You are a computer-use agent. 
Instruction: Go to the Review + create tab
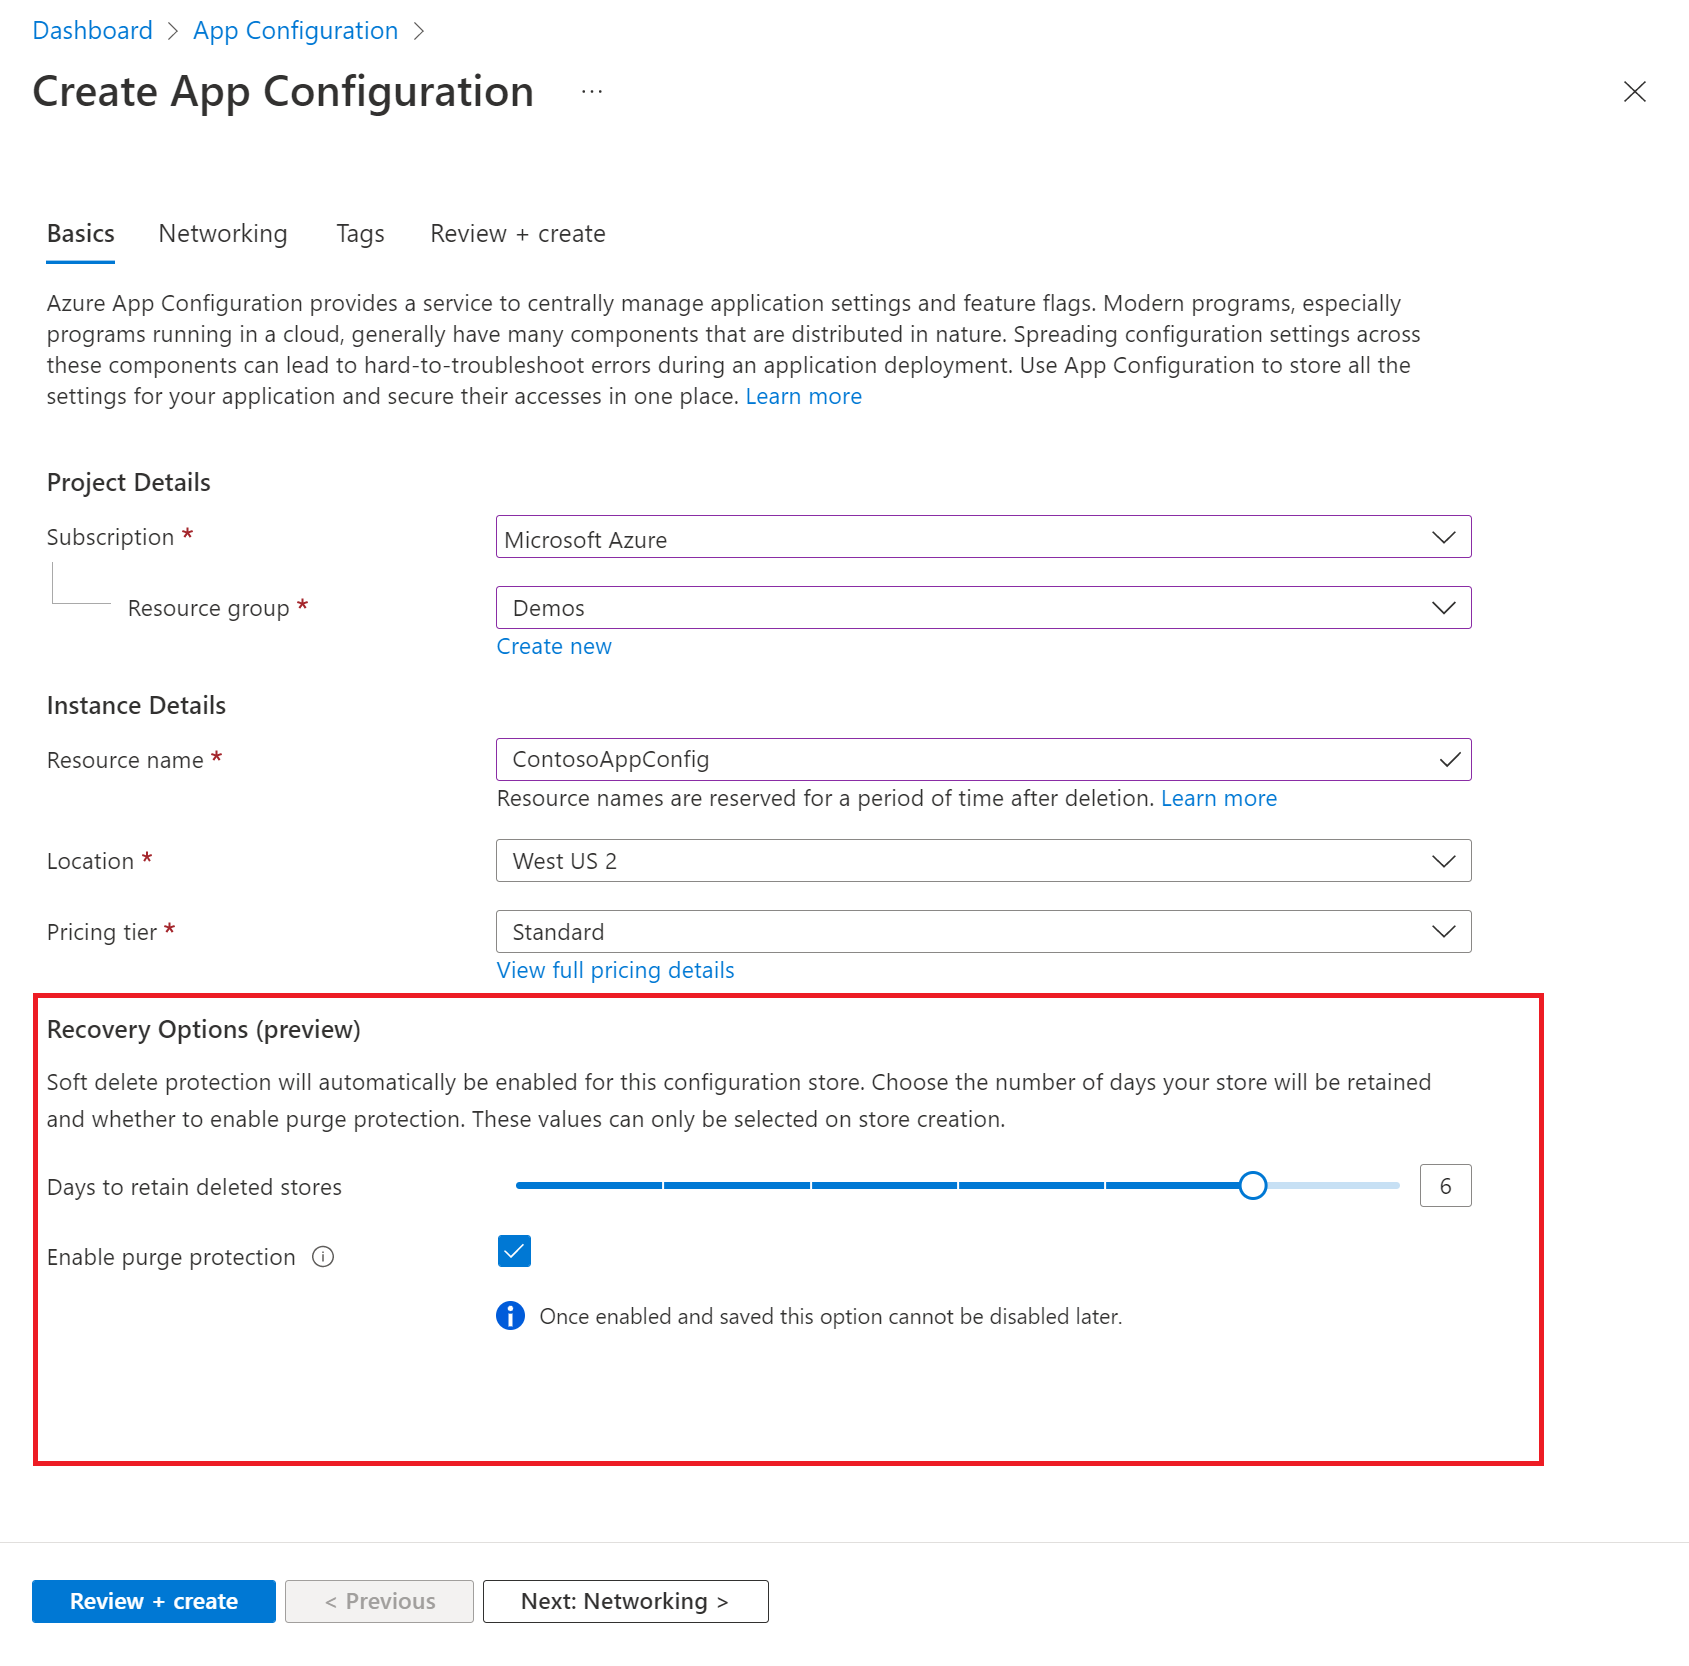pos(517,234)
